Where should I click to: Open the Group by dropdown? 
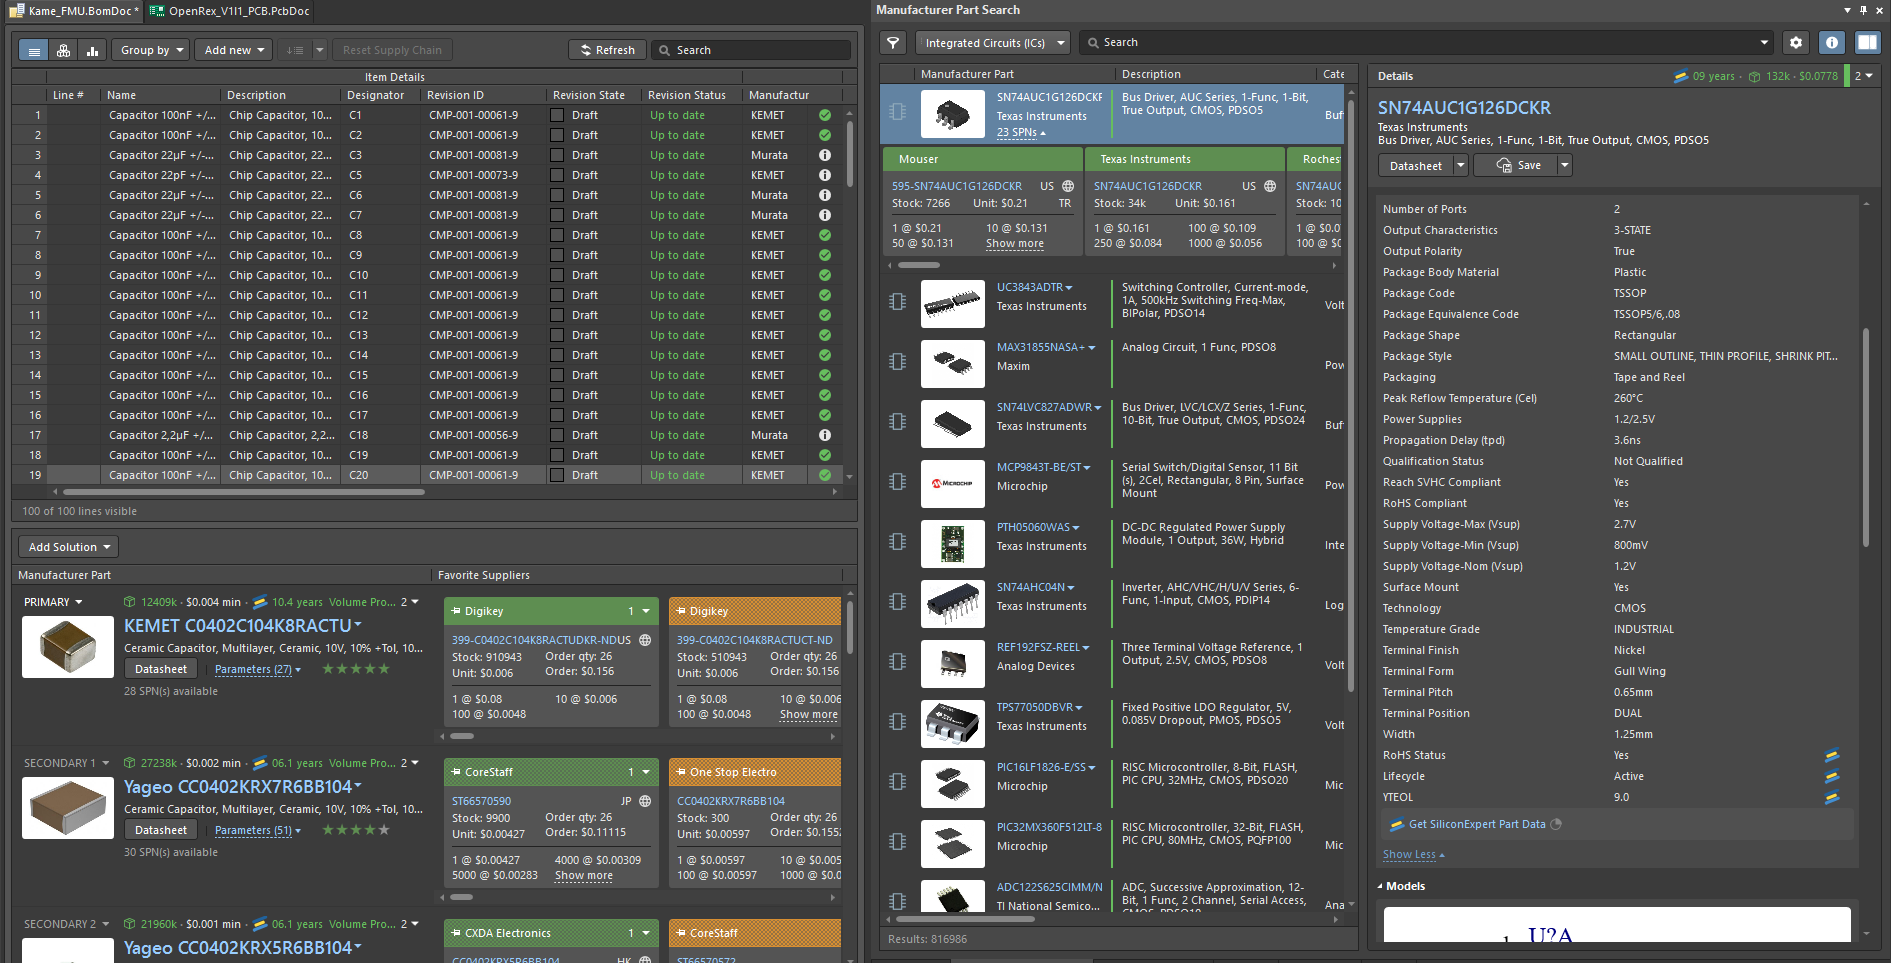pyautogui.click(x=151, y=50)
